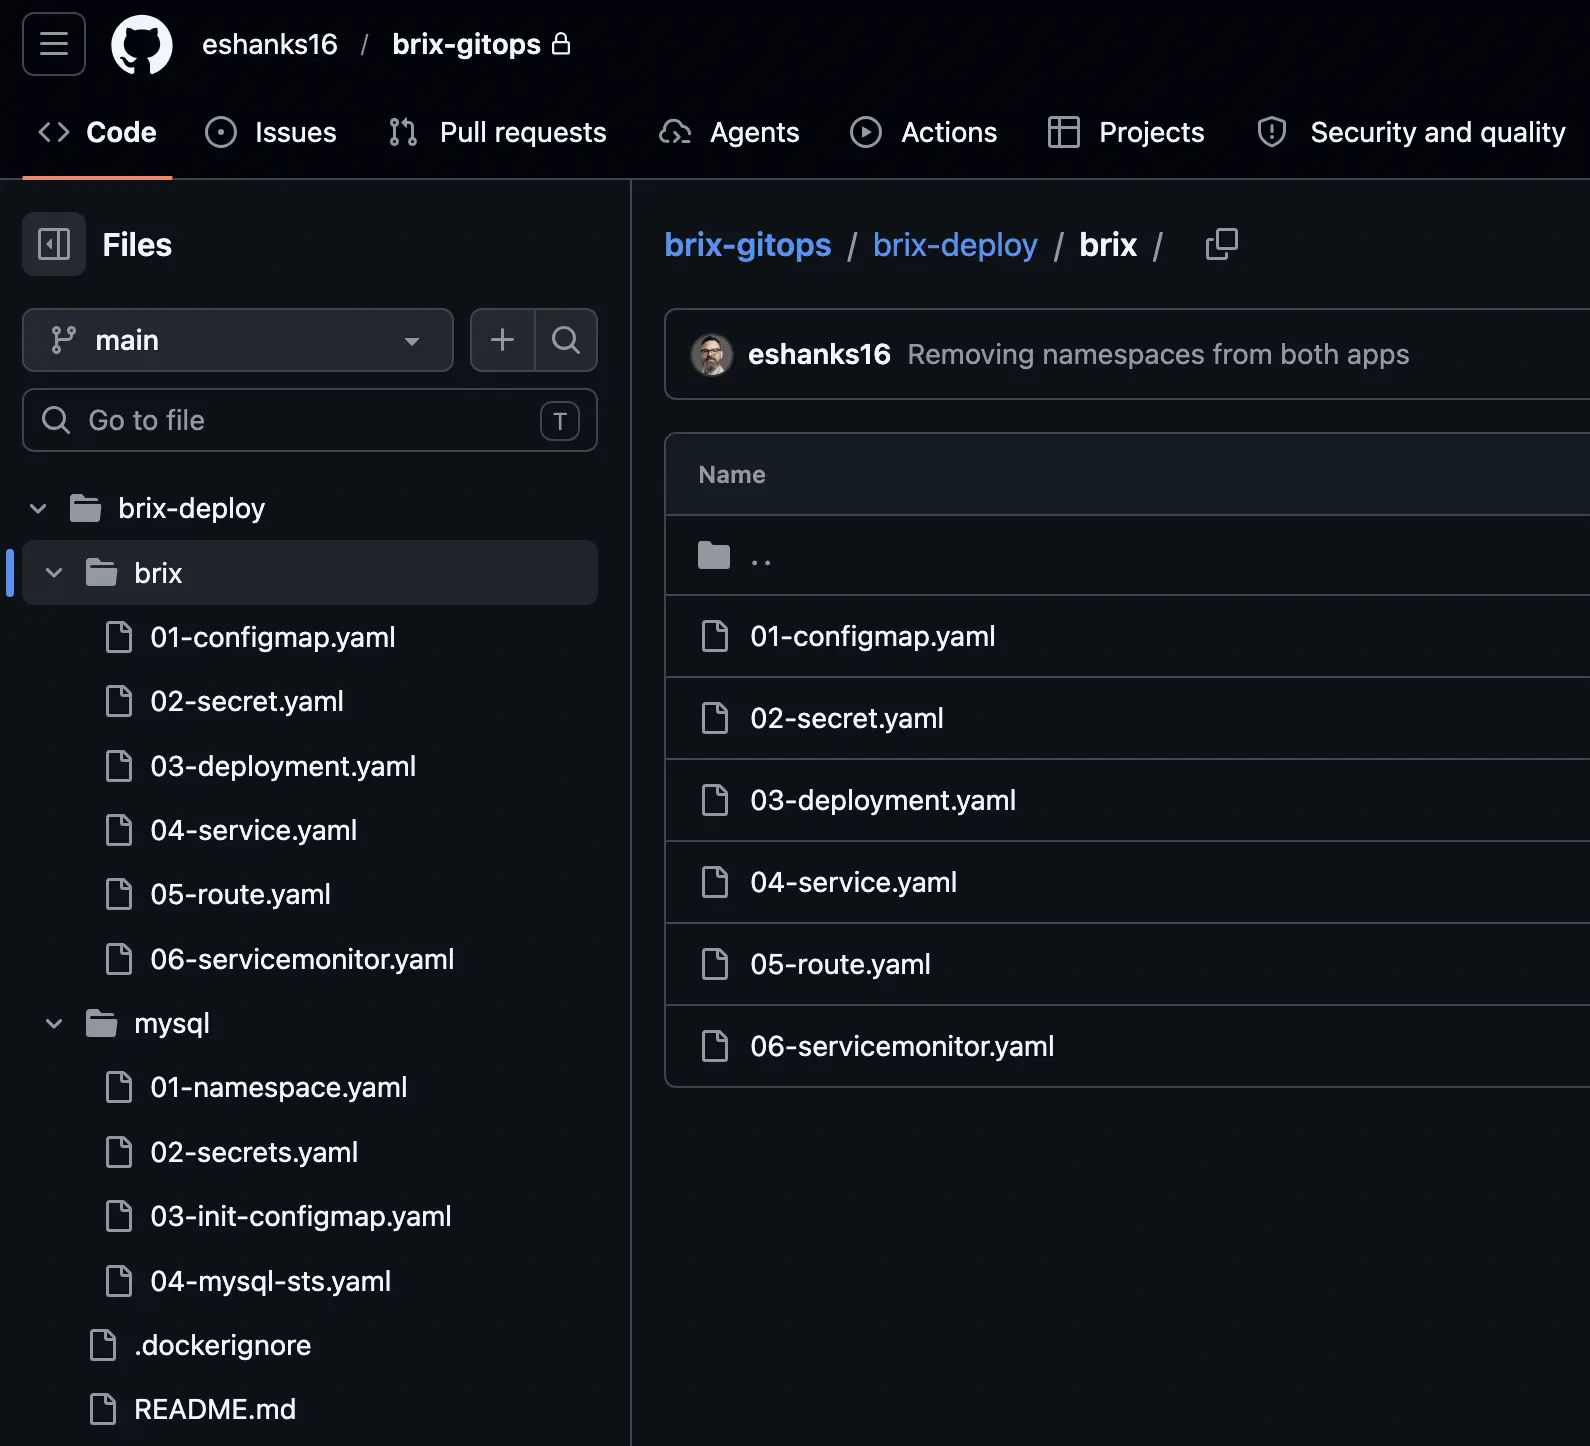Open 06-servicemonitor.yaml in file table
The image size is (1590, 1446).
pyautogui.click(x=902, y=1046)
